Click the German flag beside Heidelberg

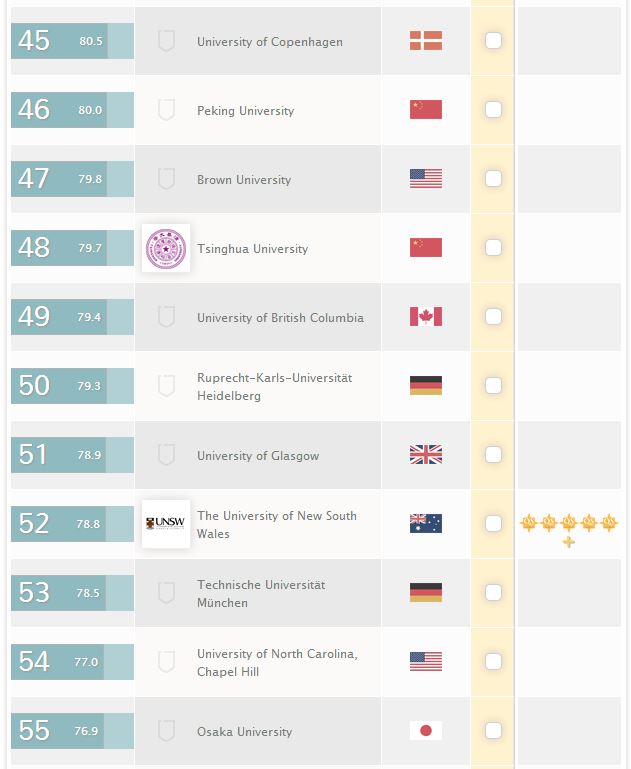click(x=425, y=386)
